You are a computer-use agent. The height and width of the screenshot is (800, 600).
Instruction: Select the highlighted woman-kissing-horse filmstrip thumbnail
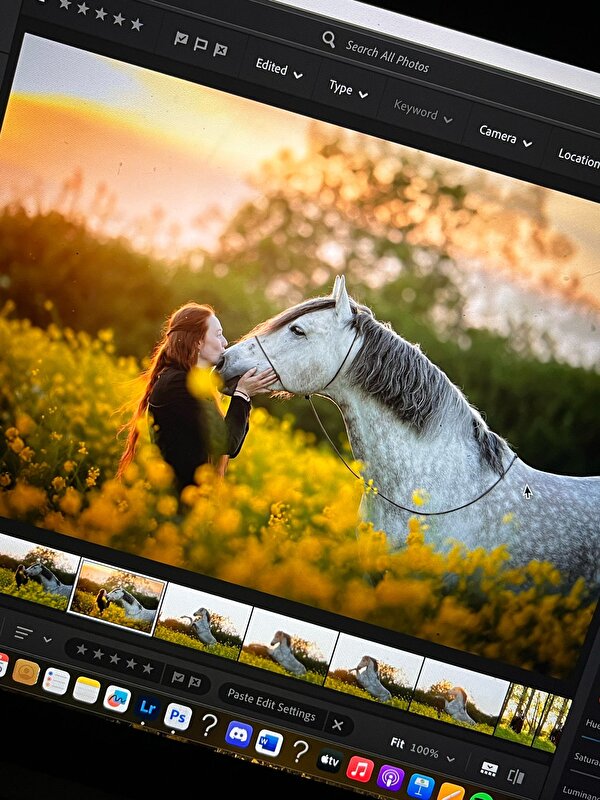(x=117, y=597)
